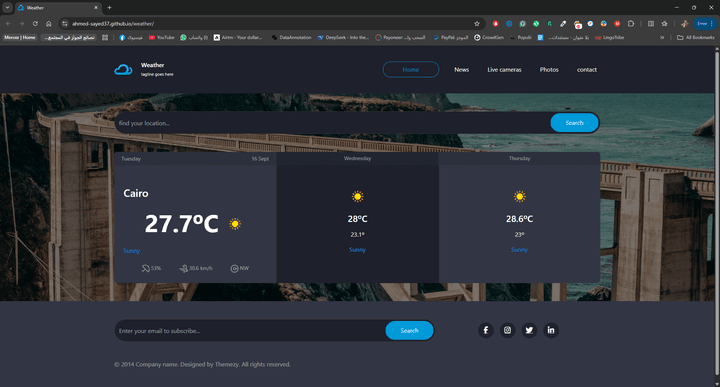This screenshot has height=387, width=720.
Task: Click the Weather cloud logo
Action: 123,69
